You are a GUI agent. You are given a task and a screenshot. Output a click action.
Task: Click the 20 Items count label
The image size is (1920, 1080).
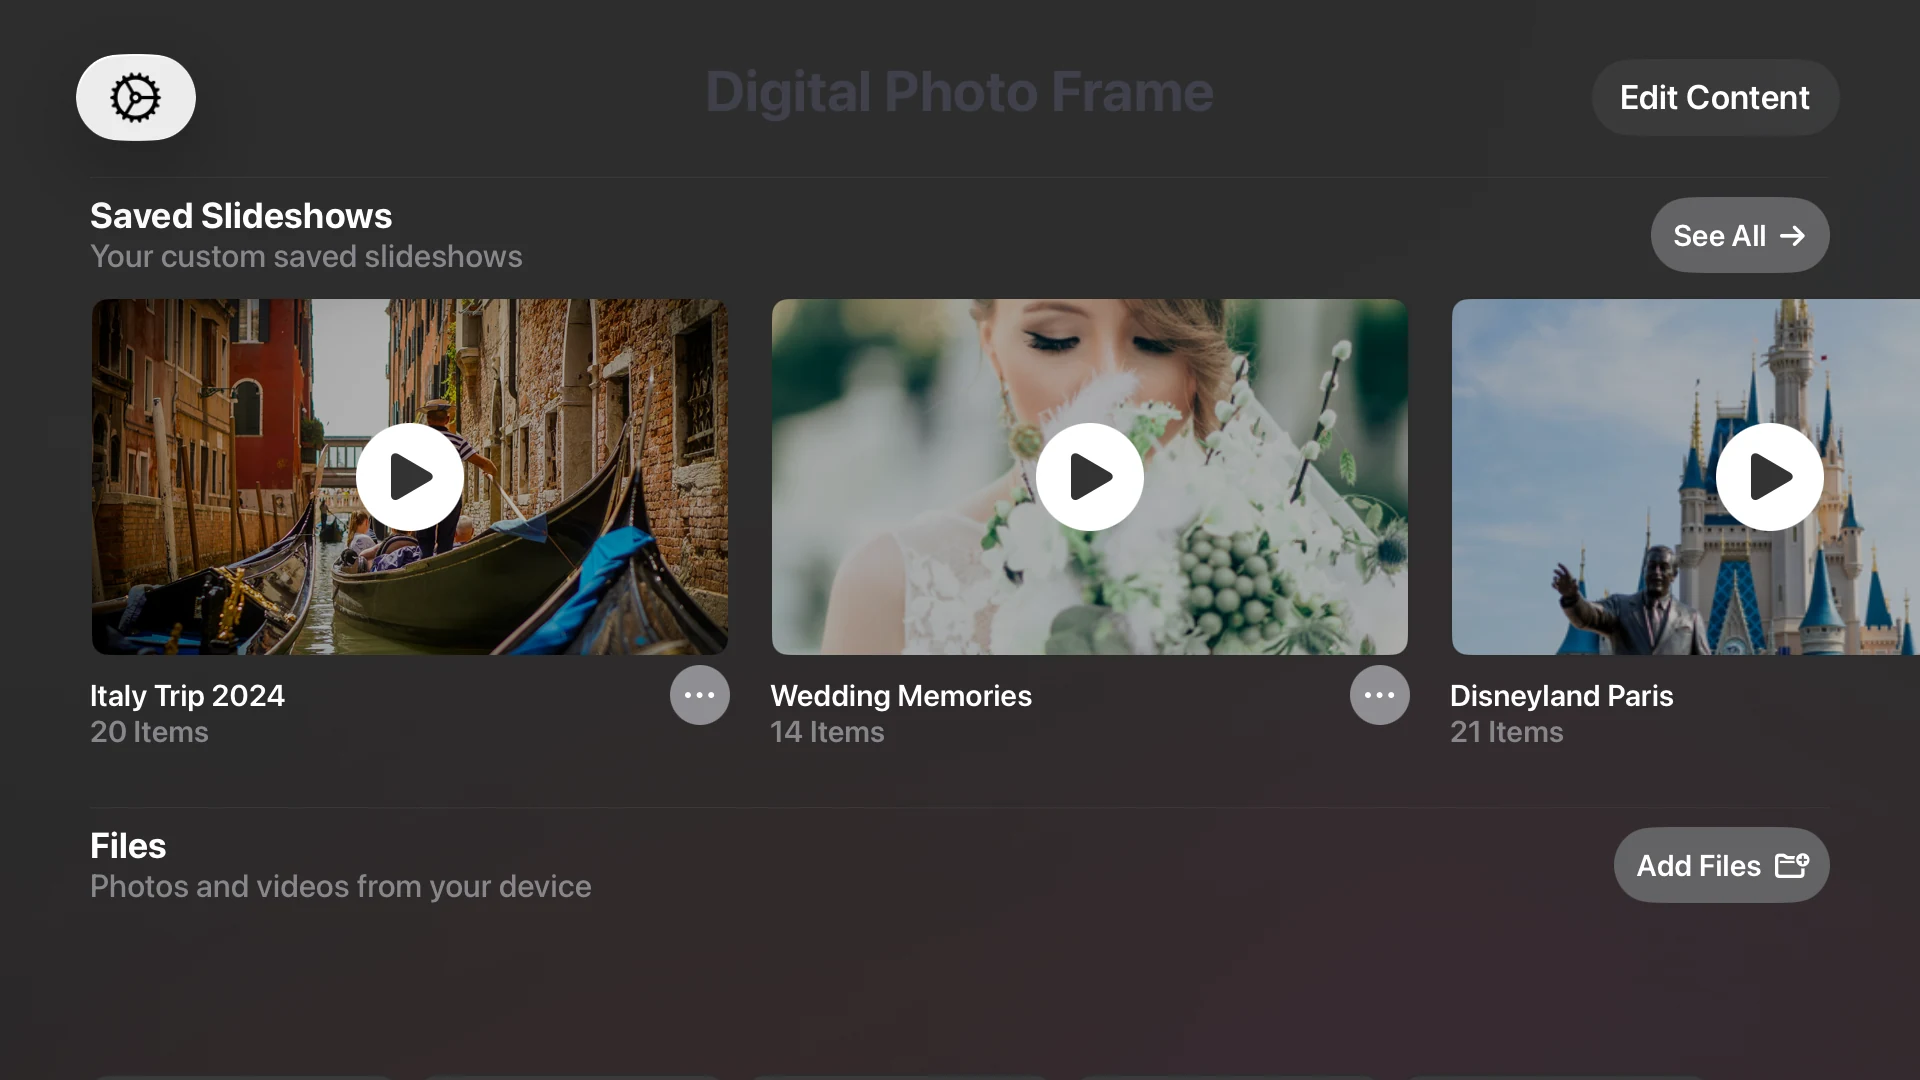coord(149,732)
